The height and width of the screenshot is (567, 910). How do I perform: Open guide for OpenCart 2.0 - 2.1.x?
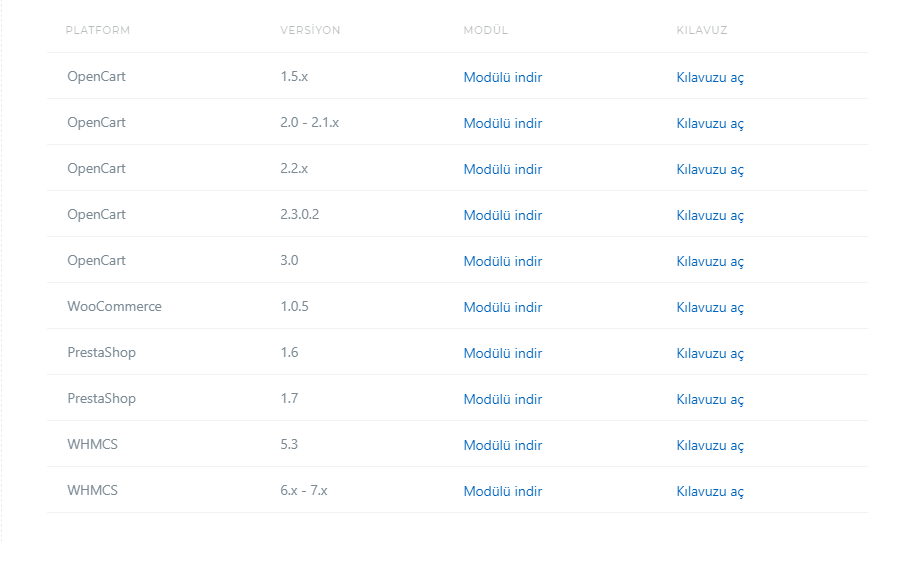point(710,124)
